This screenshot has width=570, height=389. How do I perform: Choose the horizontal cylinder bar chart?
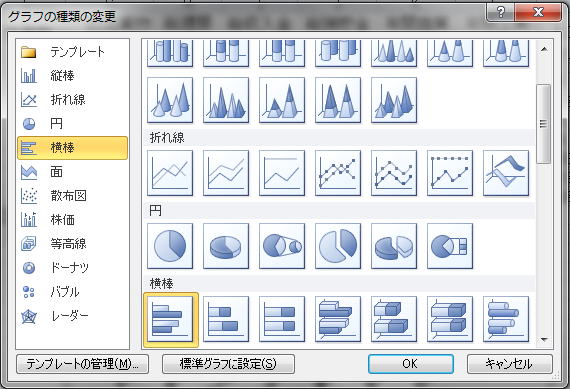click(506, 319)
